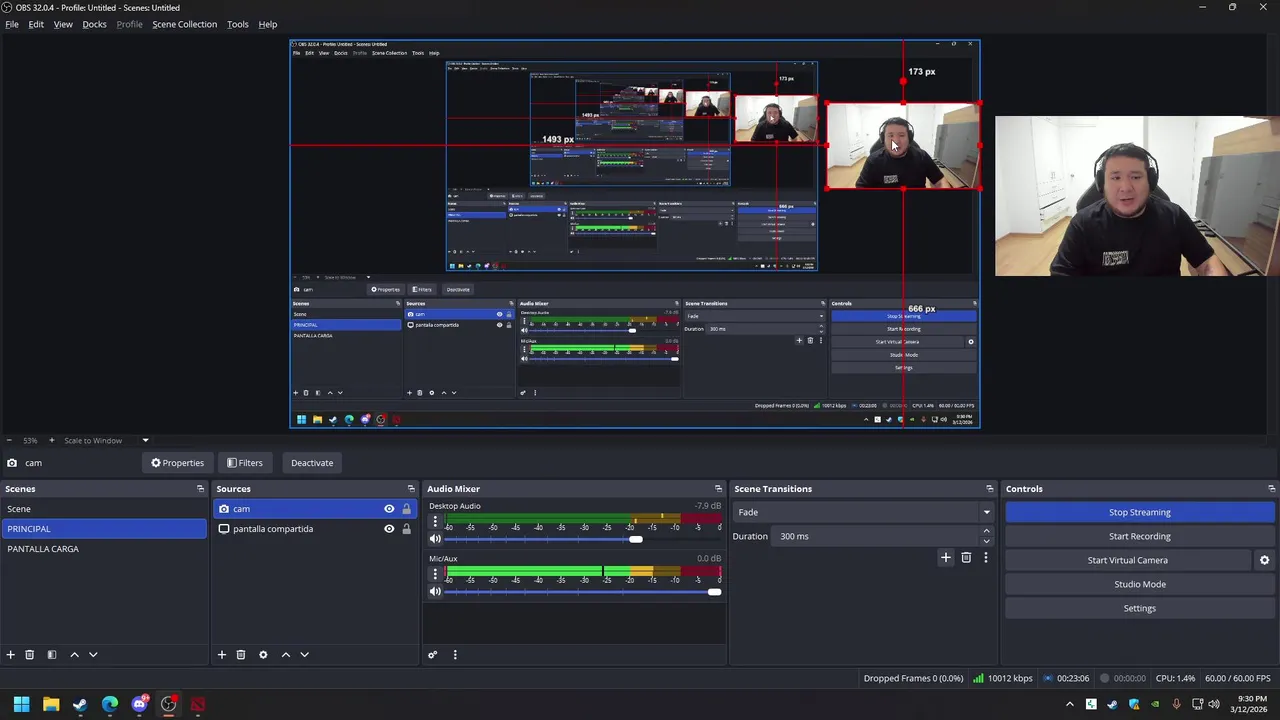Pop out the Scenes dock icon

[x=200, y=489]
